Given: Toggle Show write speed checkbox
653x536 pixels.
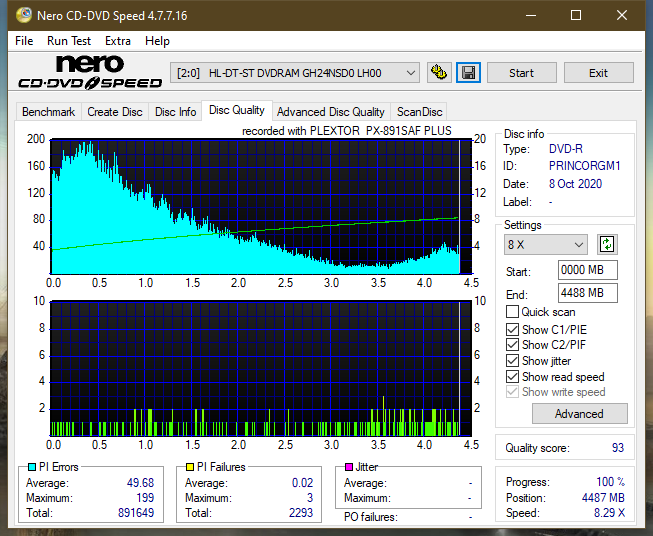Looking at the screenshot, I should [512, 392].
